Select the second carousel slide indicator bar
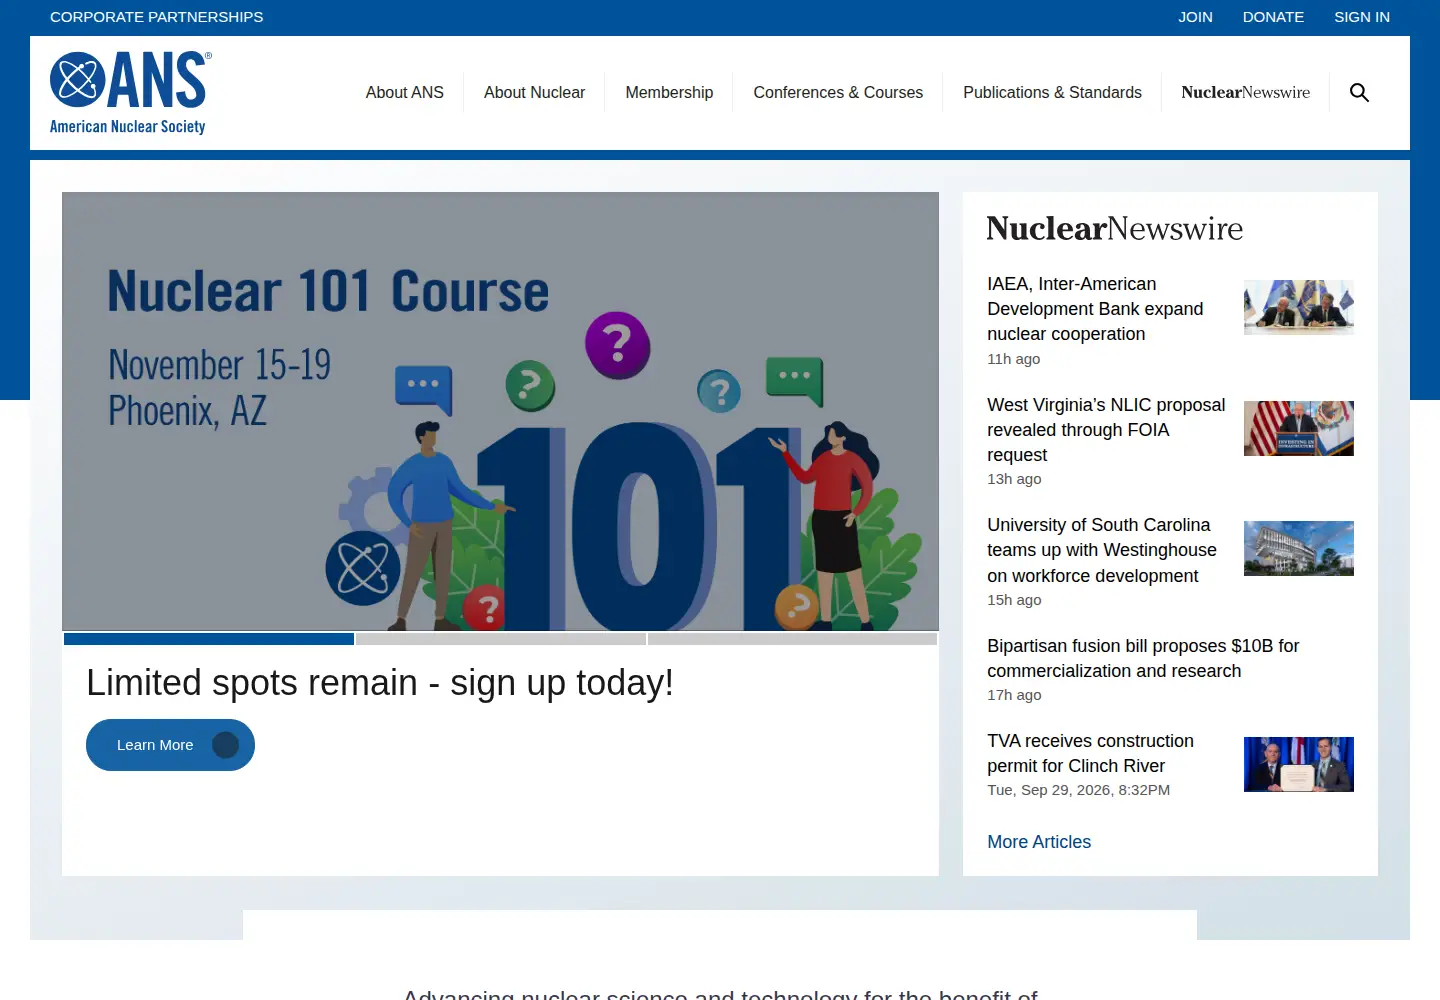This screenshot has width=1440, height=1000. click(501, 639)
